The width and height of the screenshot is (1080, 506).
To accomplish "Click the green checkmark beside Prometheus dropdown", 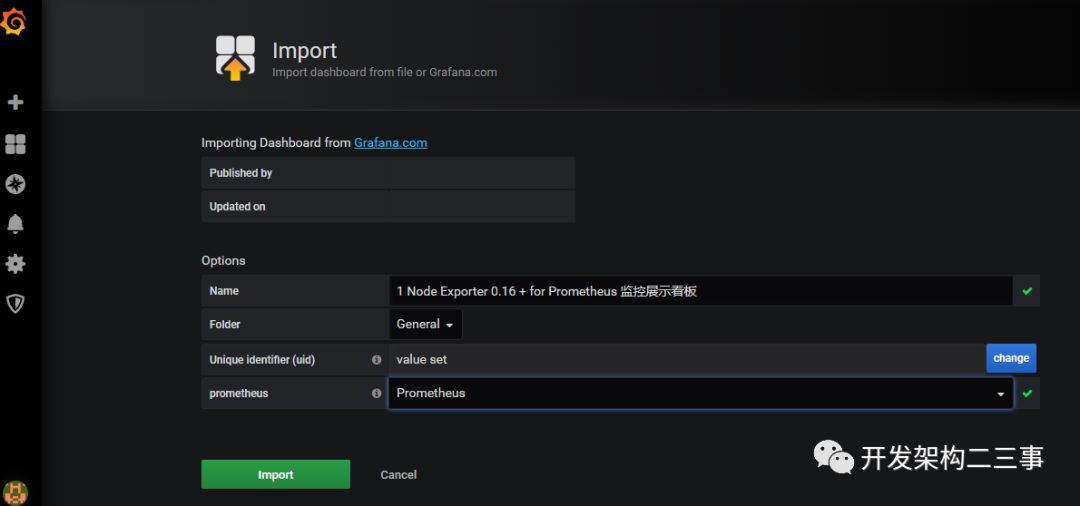I will click(x=1027, y=393).
